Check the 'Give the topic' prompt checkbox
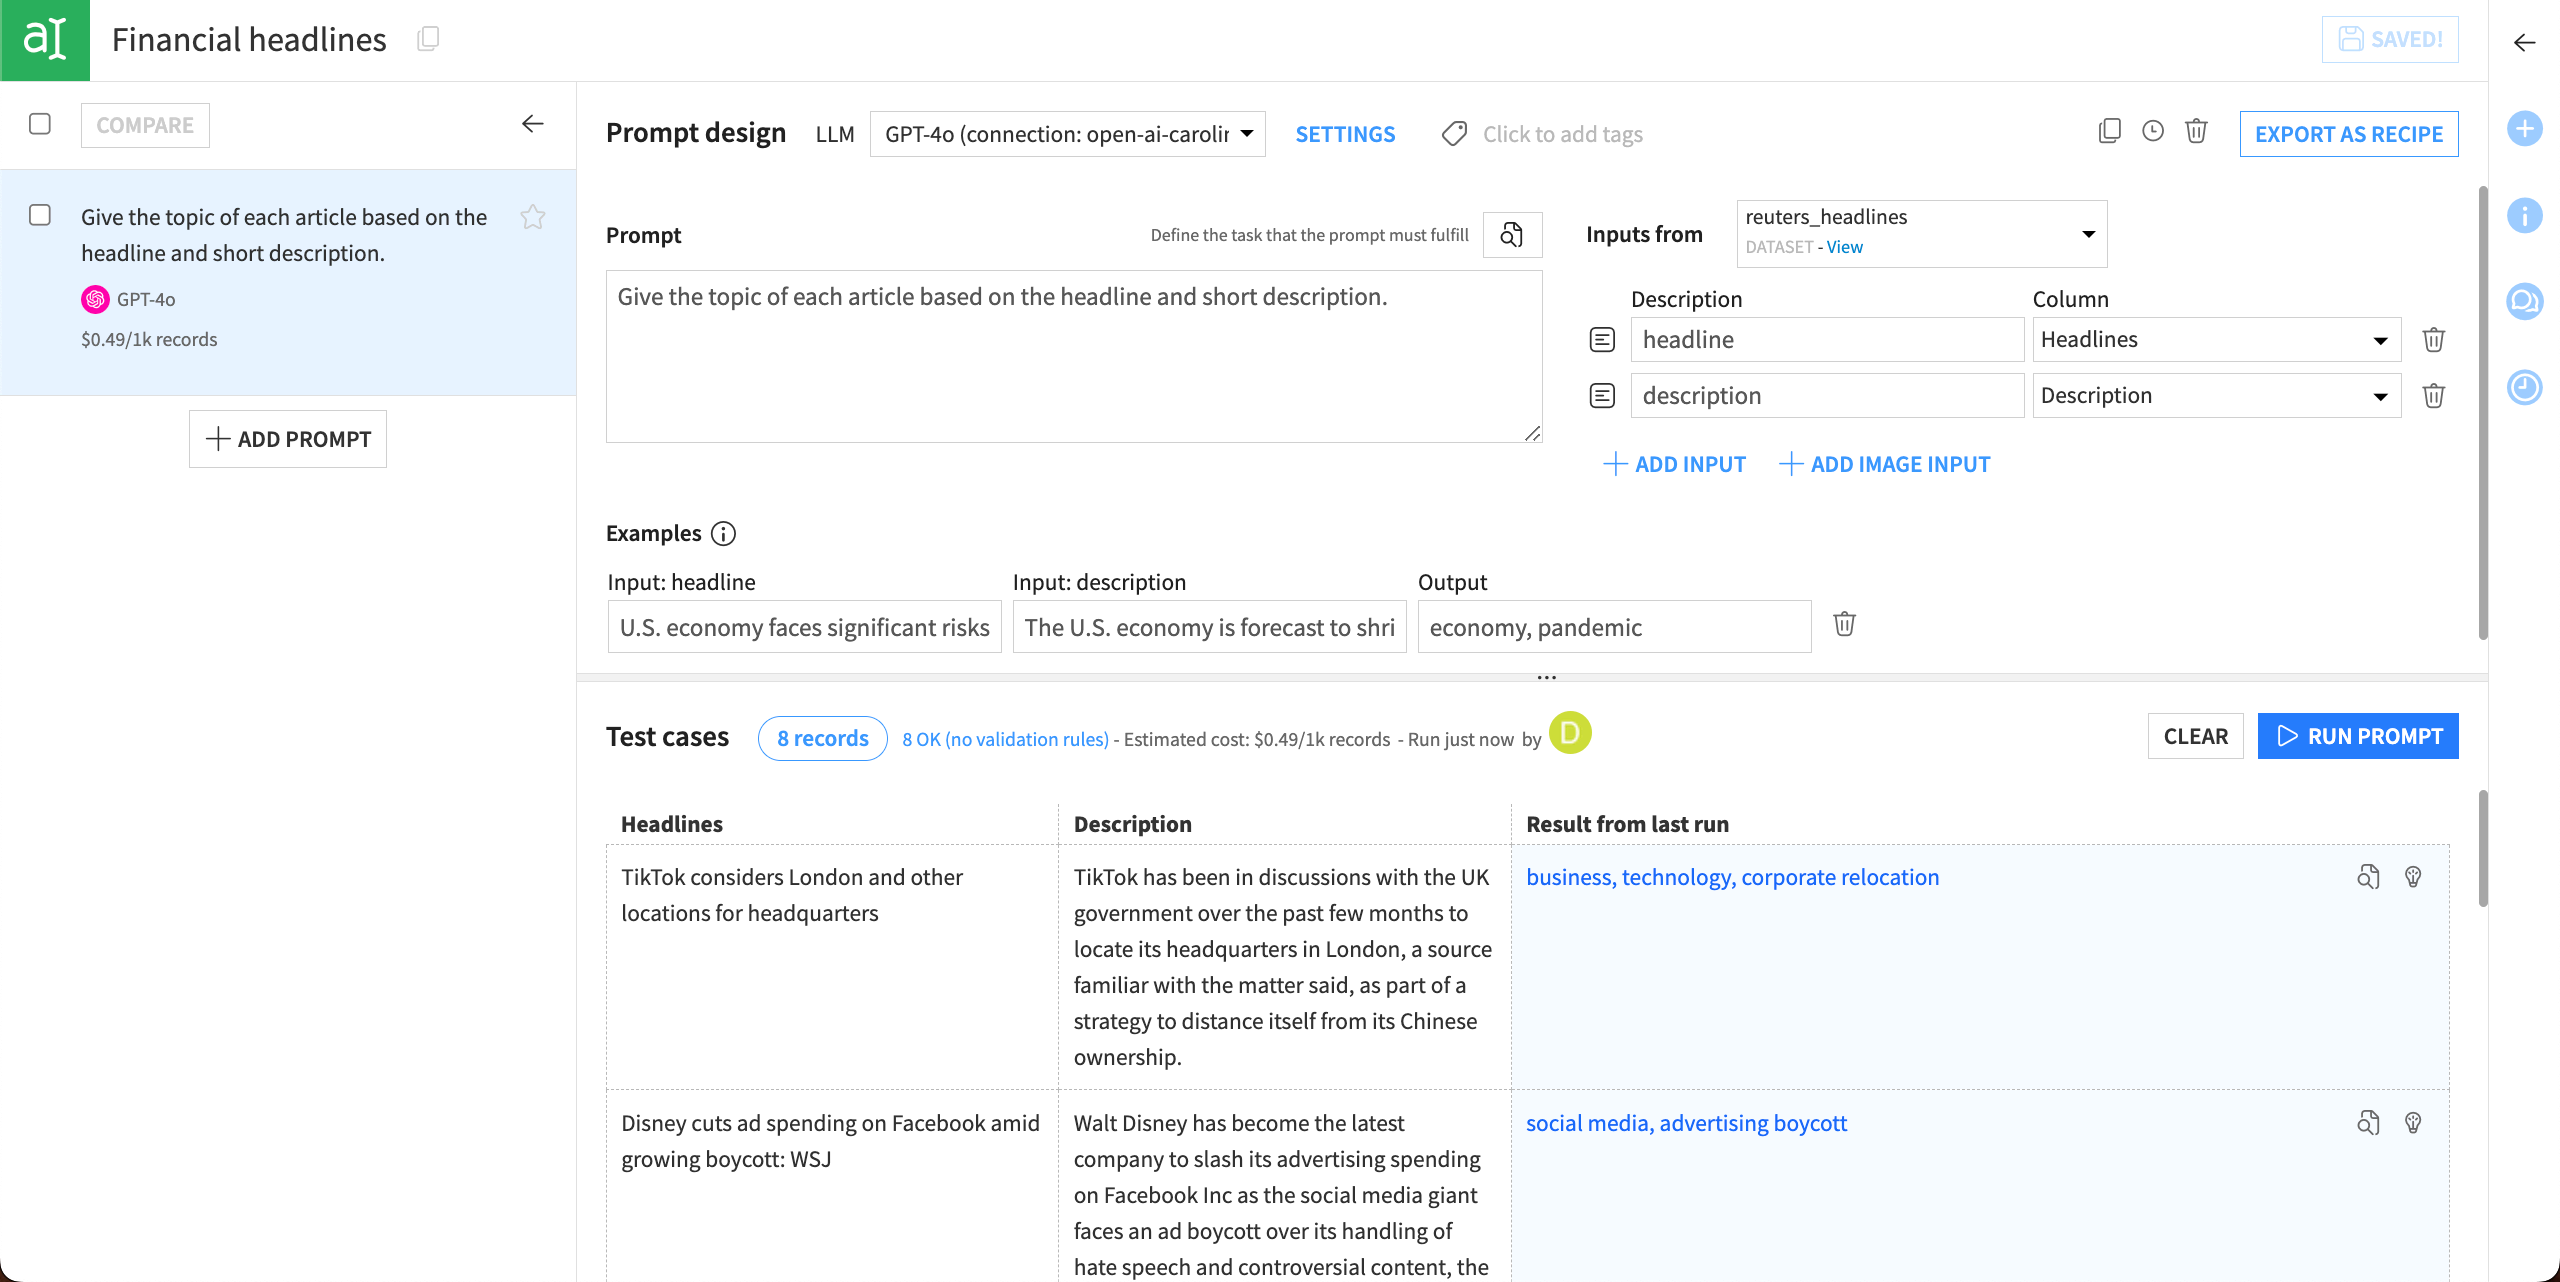This screenshot has width=2560, height=1282. pos(40,215)
